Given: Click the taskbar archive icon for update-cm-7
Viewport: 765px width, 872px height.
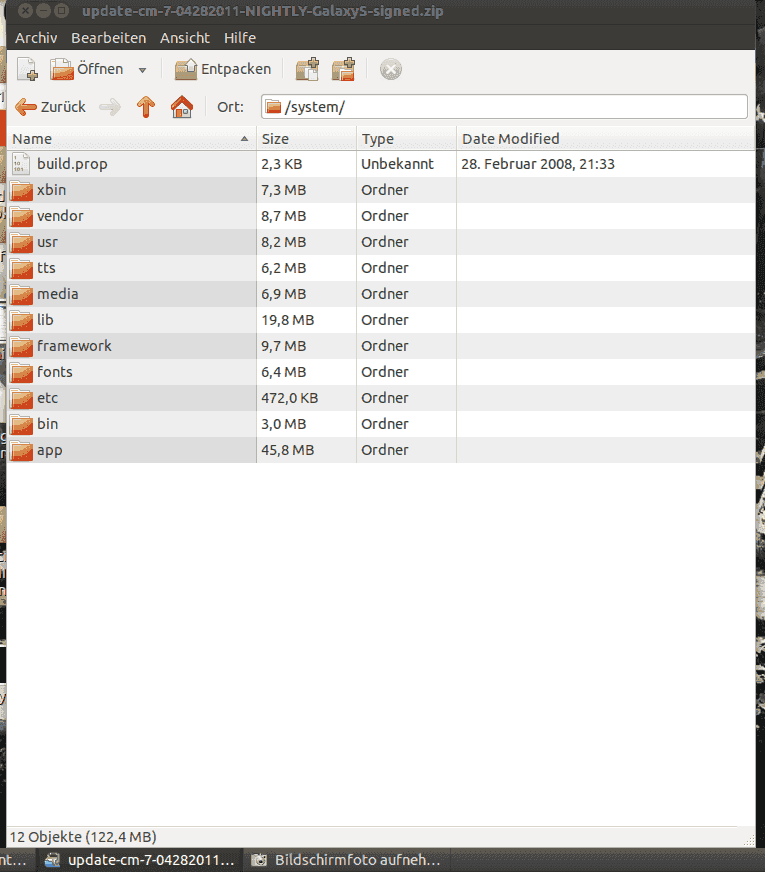Looking at the screenshot, I should pyautogui.click(x=53, y=860).
